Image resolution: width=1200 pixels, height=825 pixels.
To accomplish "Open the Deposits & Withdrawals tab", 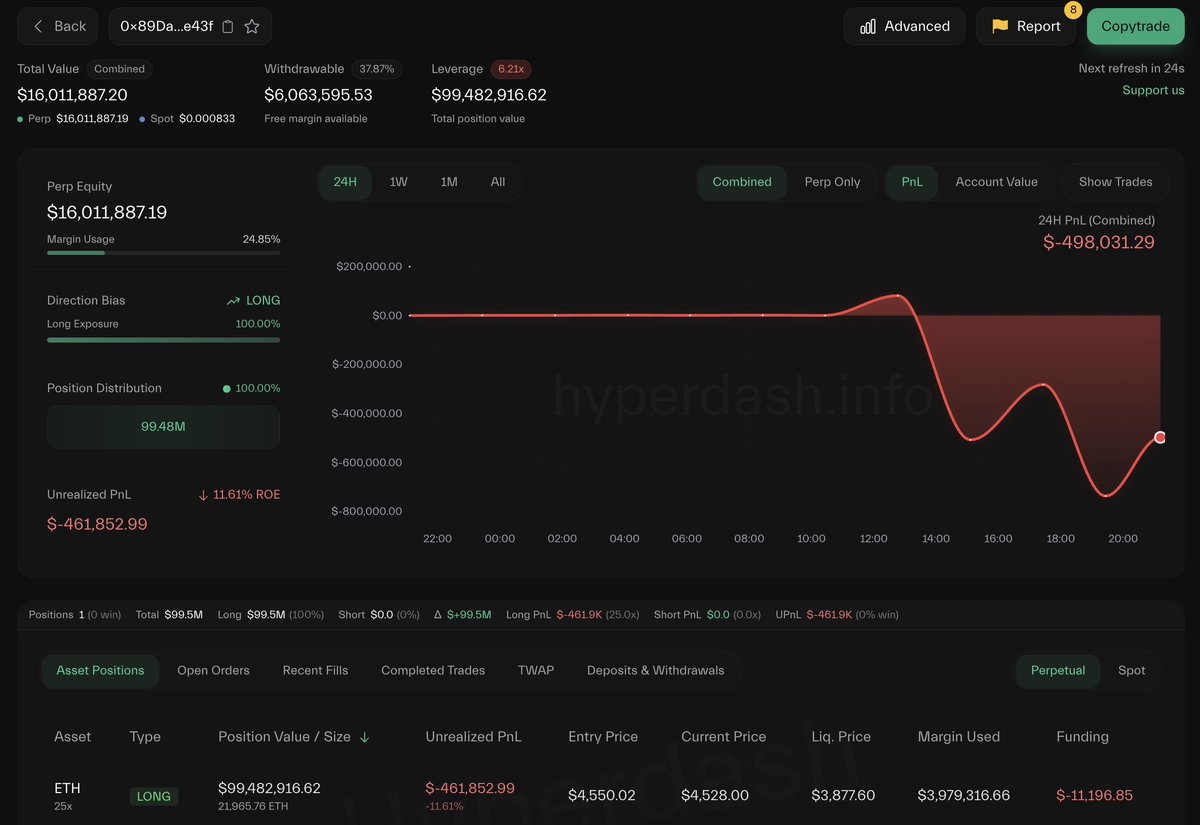I will click(655, 671).
